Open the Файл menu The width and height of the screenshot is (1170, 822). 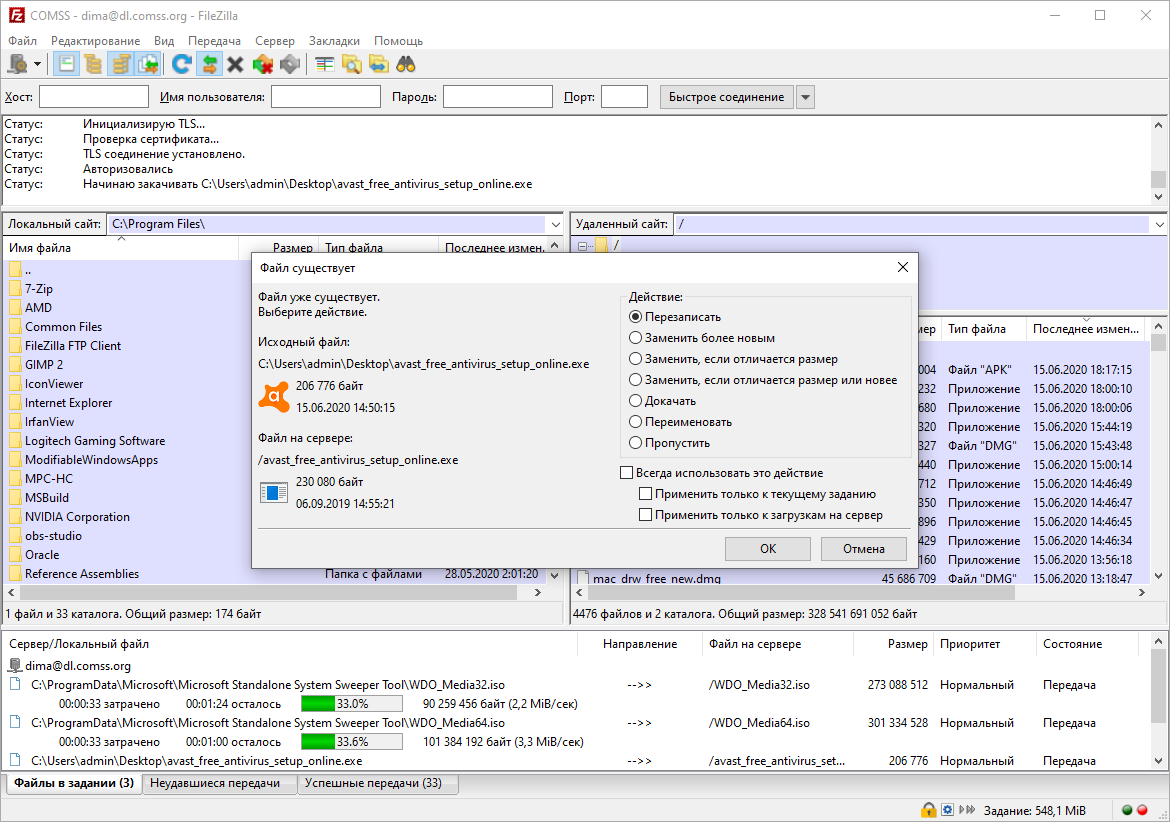[22, 41]
